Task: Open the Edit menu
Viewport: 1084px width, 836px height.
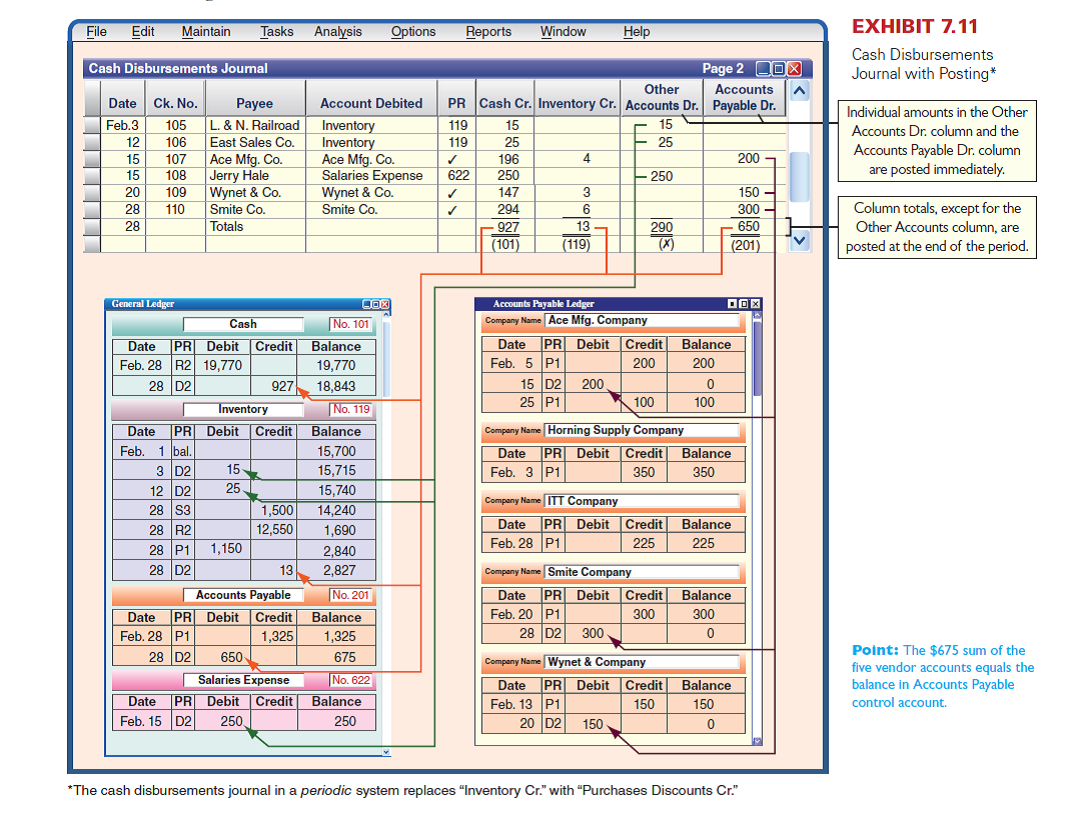Action: tap(143, 31)
